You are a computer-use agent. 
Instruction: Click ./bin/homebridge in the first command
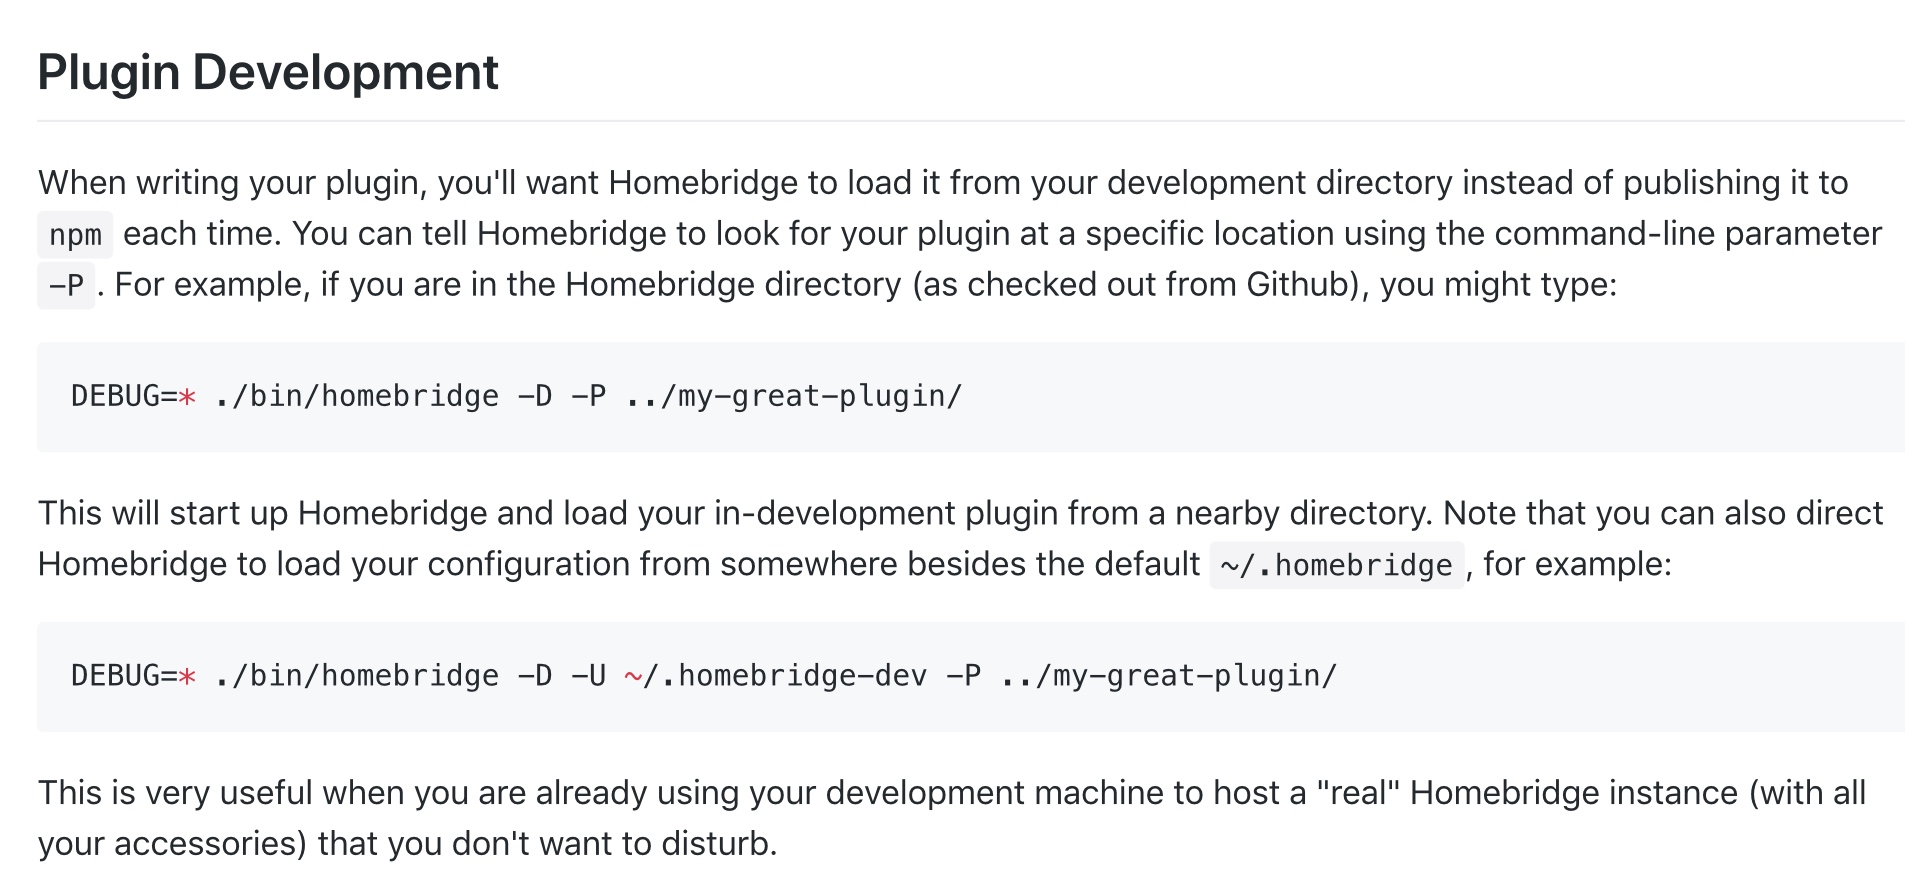click(356, 397)
